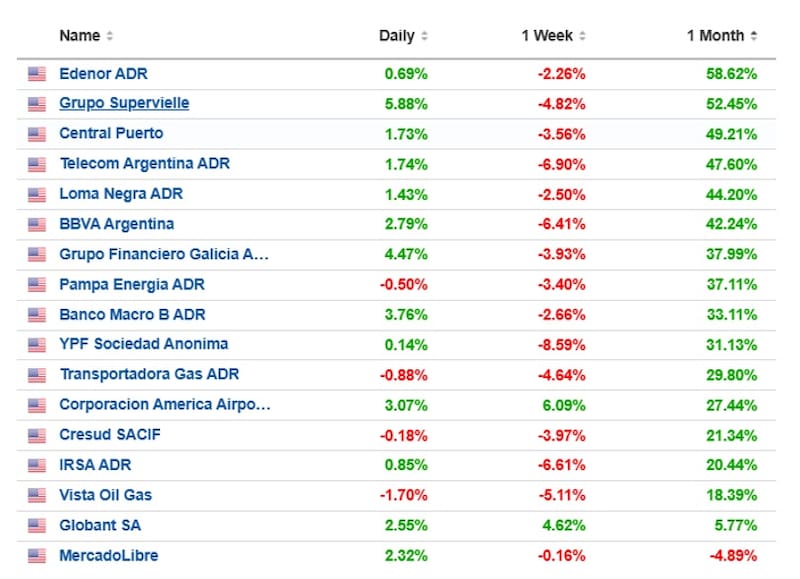Click the flag icon next to Pampa Energia ADR

(37, 284)
